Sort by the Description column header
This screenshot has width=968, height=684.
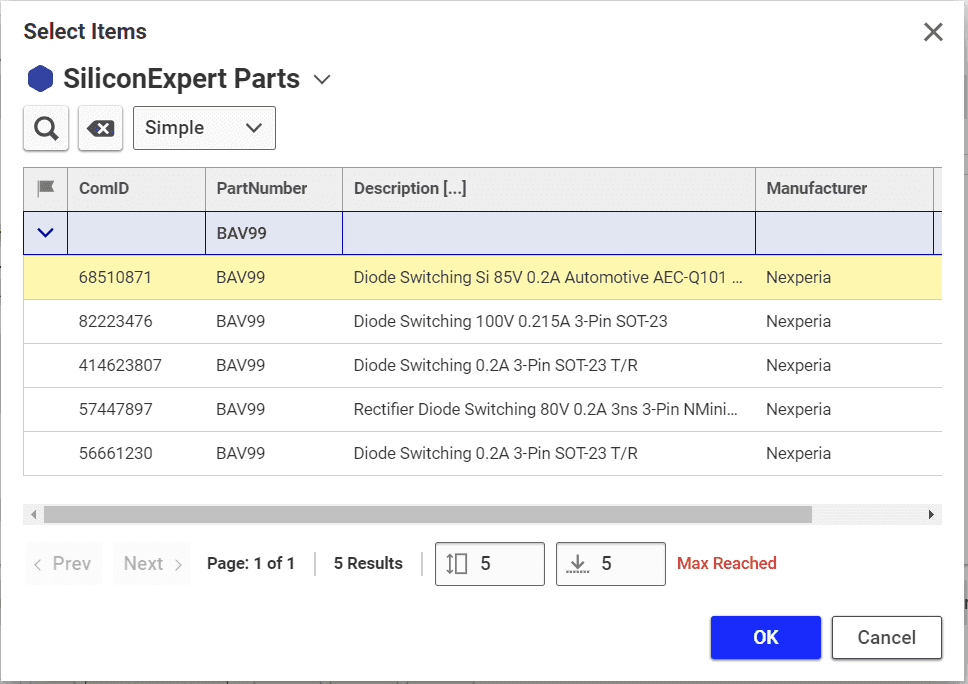[549, 188]
